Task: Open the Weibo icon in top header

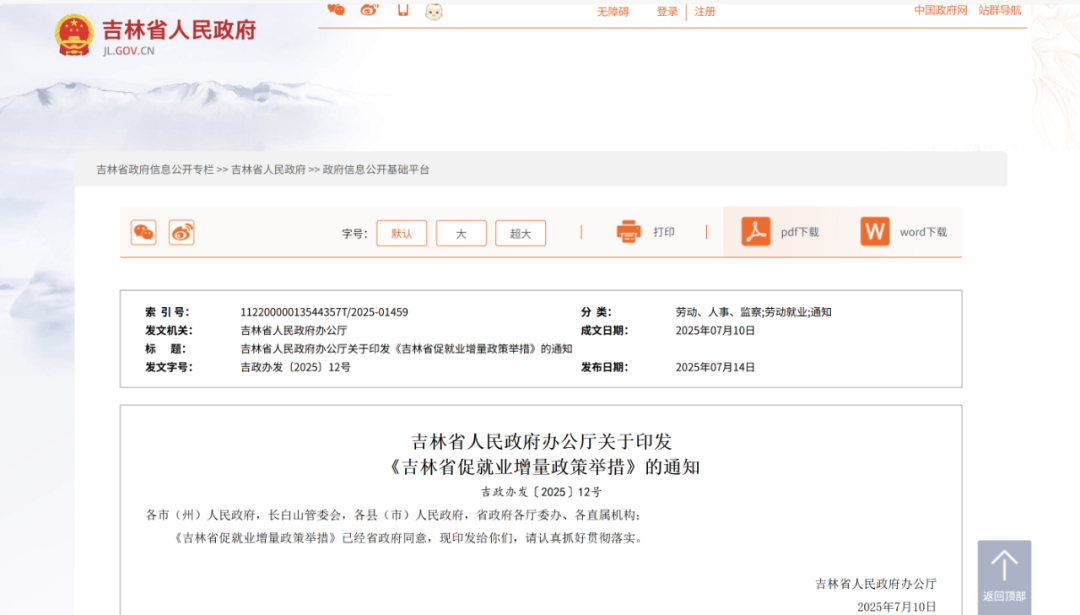Action: tap(369, 10)
